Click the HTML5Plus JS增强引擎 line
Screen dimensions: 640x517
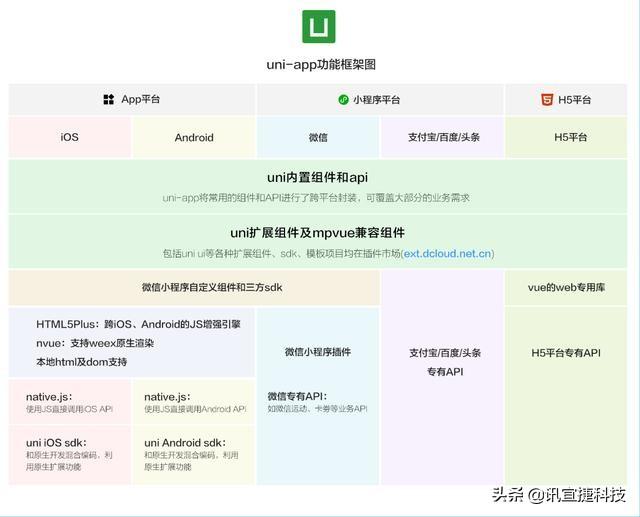(138, 324)
